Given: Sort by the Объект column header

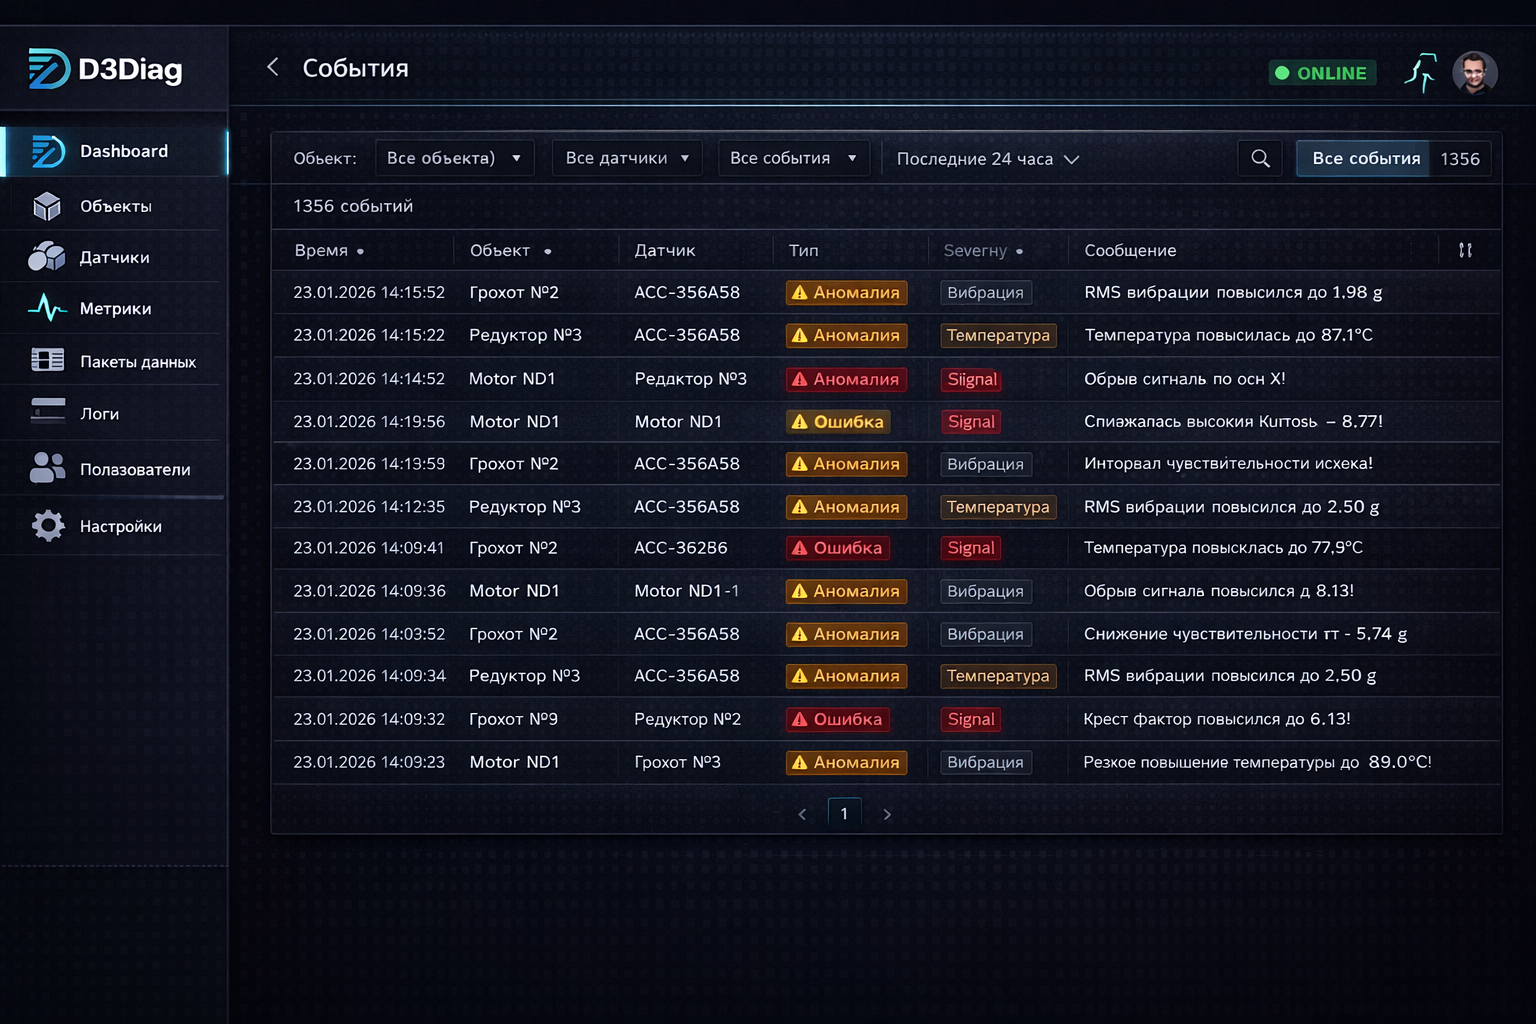Looking at the screenshot, I should coord(510,250).
